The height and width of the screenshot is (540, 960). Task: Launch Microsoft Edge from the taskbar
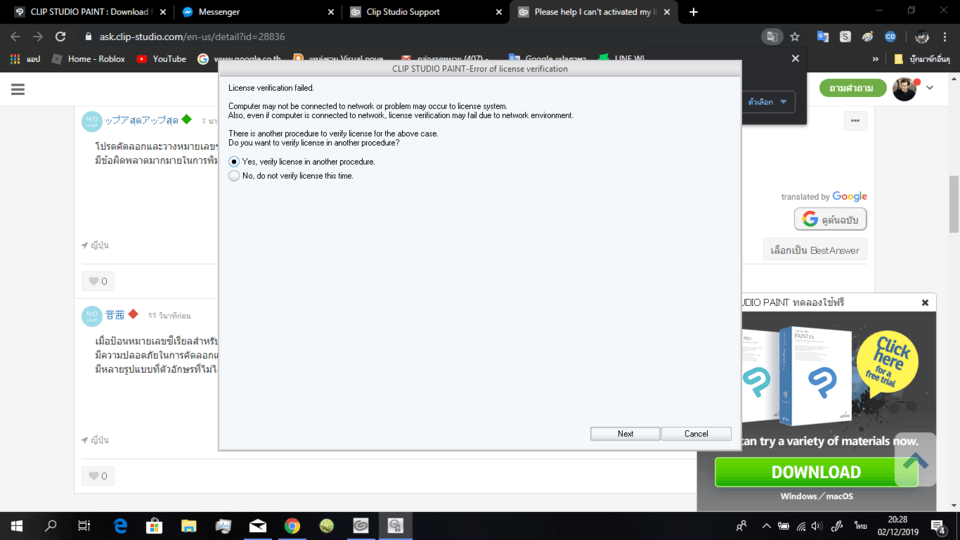click(120, 526)
